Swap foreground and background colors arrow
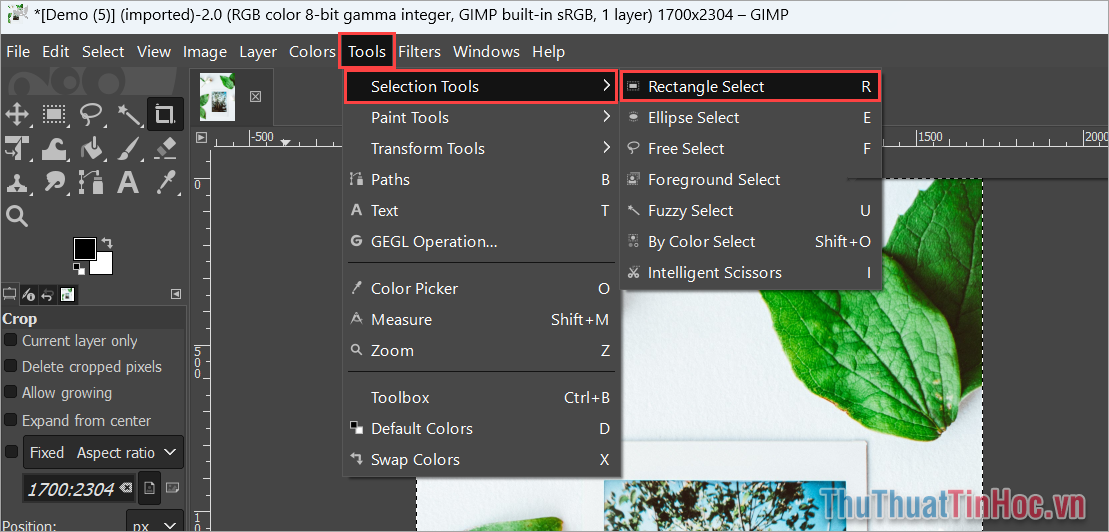1109x532 pixels. tap(108, 243)
